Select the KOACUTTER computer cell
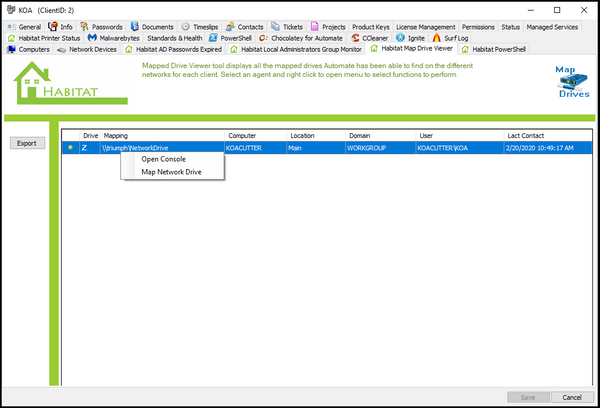 click(256, 148)
